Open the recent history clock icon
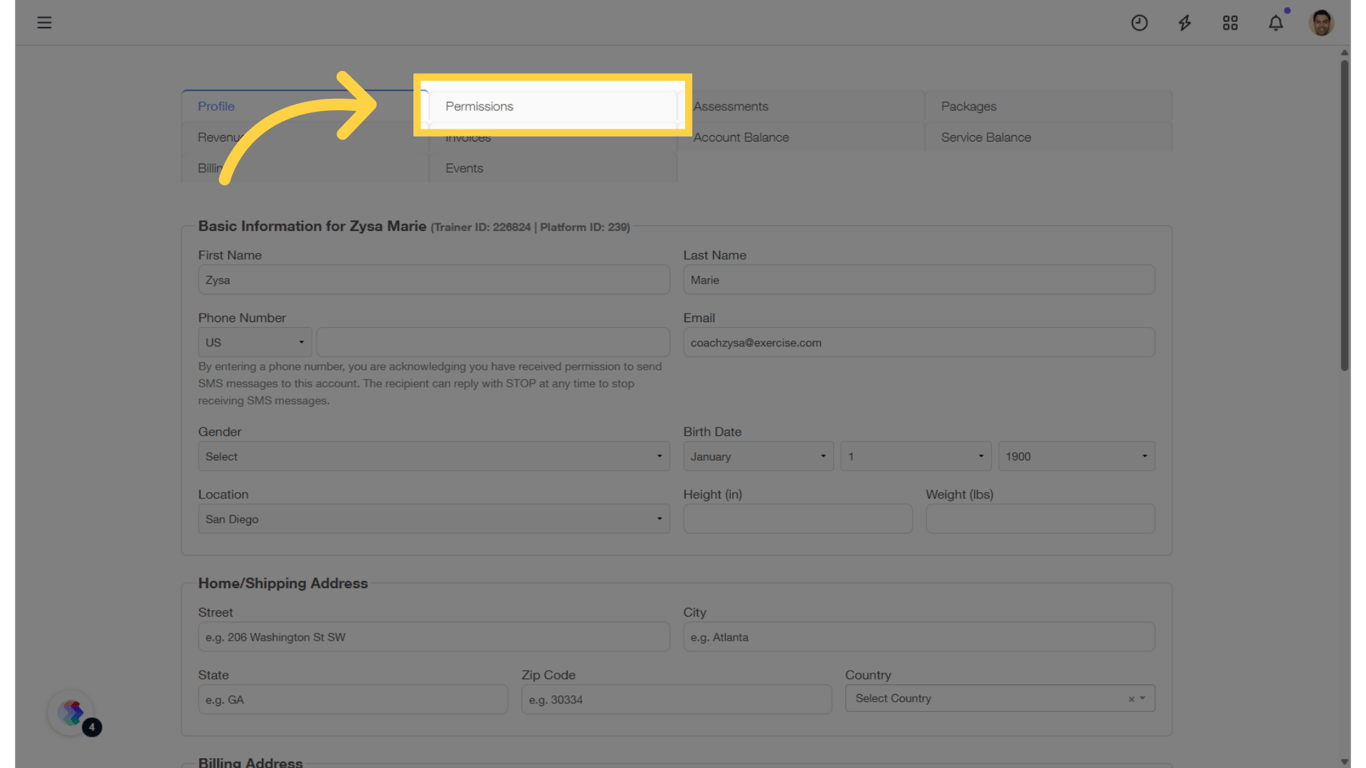Screen dimensions: 1366x768 pyautogui.click(x=1139, y=22)
